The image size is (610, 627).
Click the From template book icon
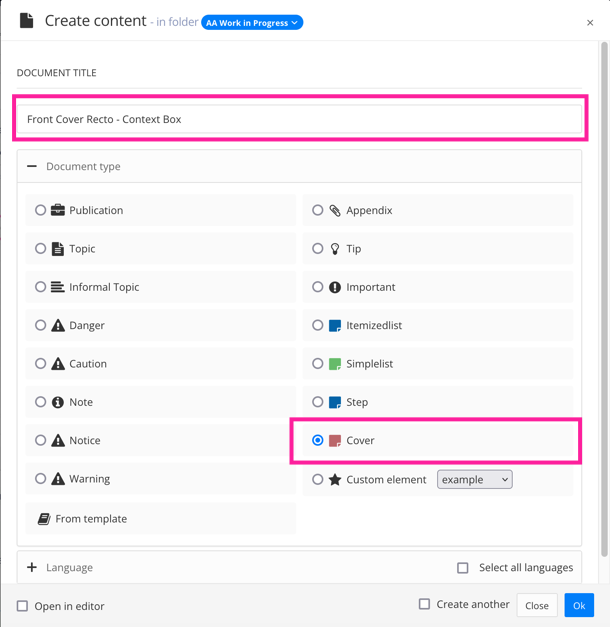coord(44,519)
